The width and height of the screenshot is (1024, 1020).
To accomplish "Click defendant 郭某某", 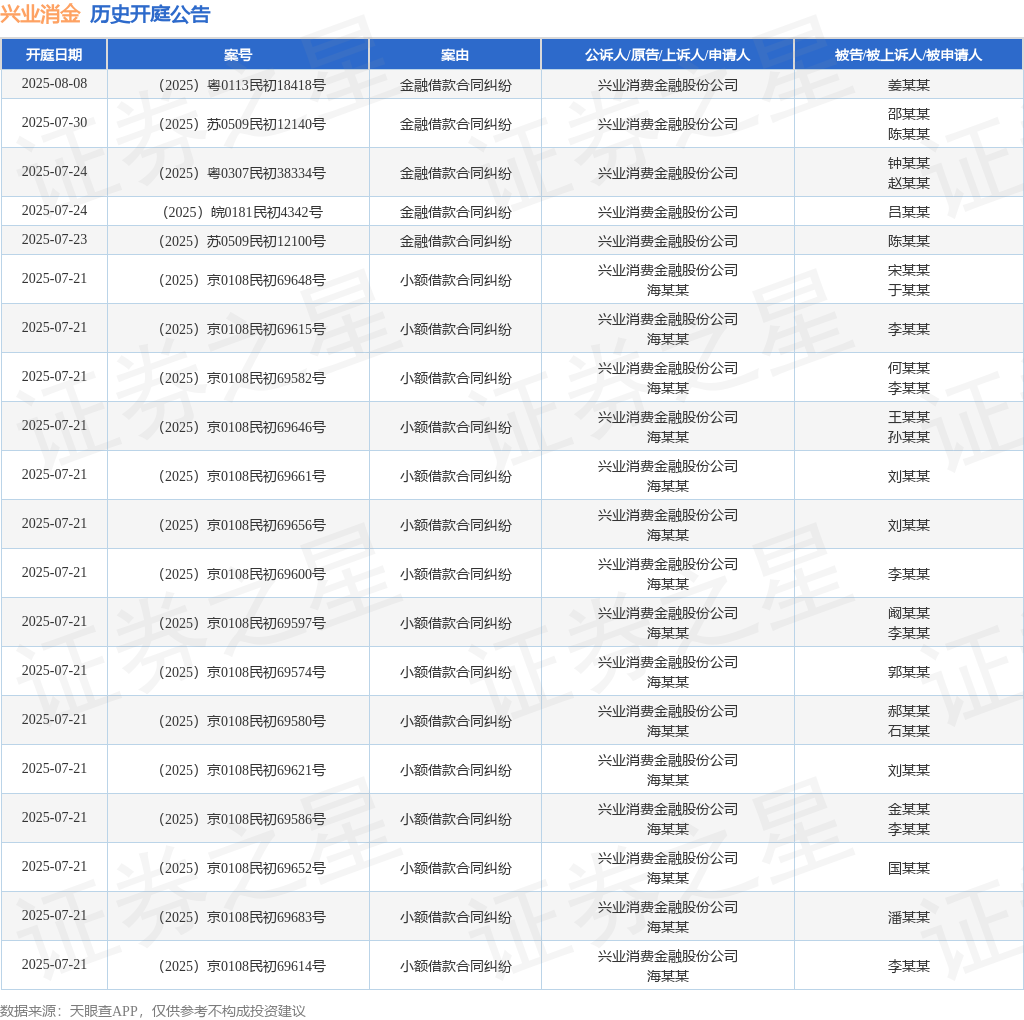I will tap(908, 672).
